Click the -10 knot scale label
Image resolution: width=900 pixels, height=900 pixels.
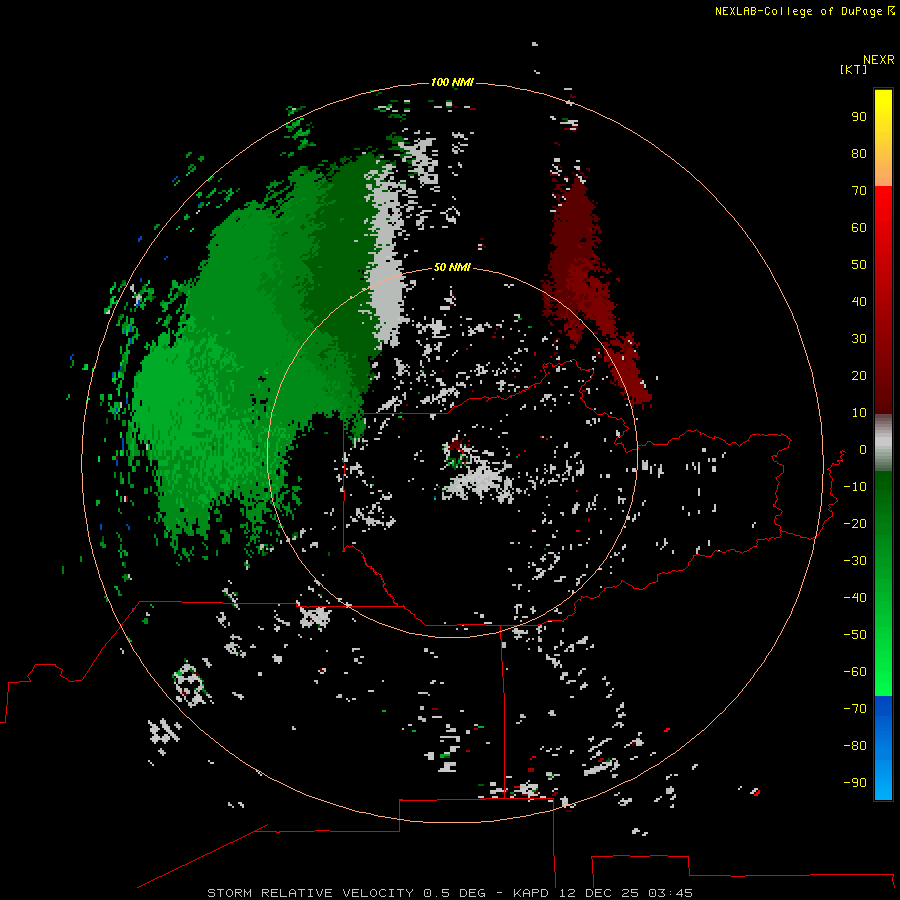(855, 487)
